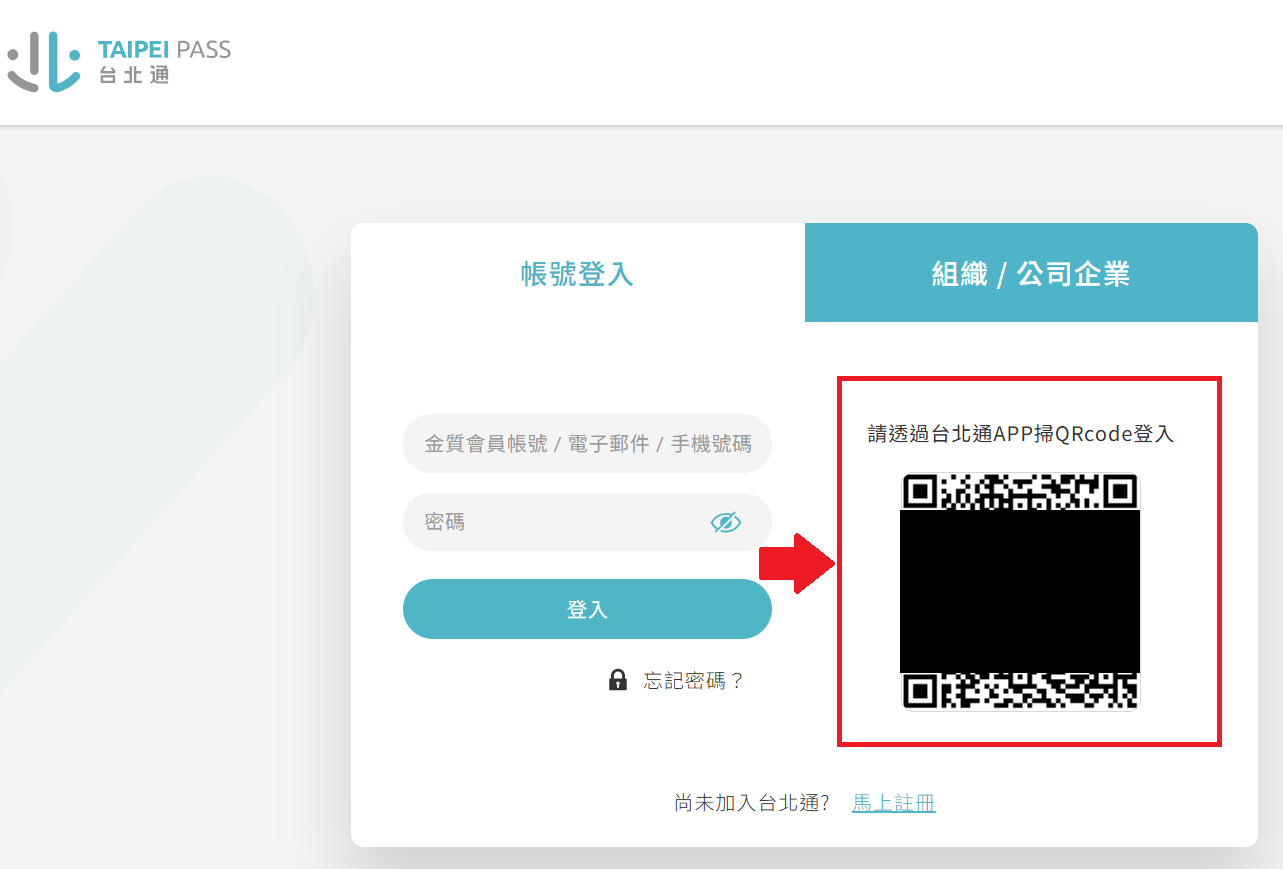This screenshot has height=869, width=1283.
Task: Switch to the 組織 / 公司企業 tab
Action: pos(1031,273)
